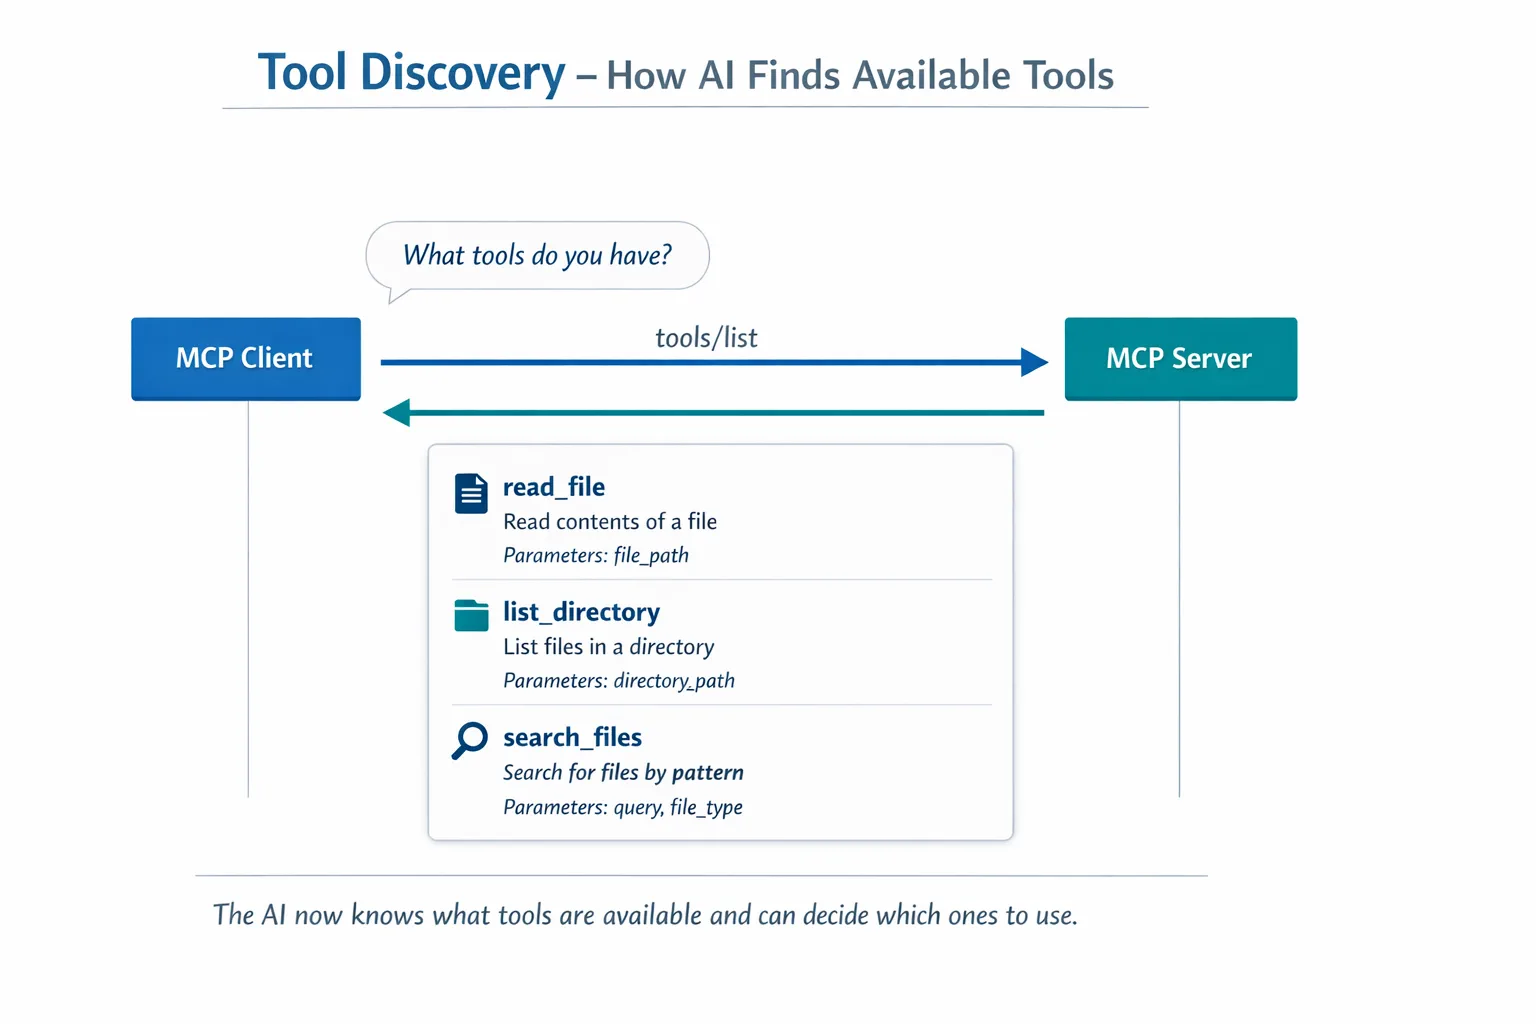1536x1024 pixels.
Task: Click 'Parameters: file_path' line
Action: coord(596,556)
